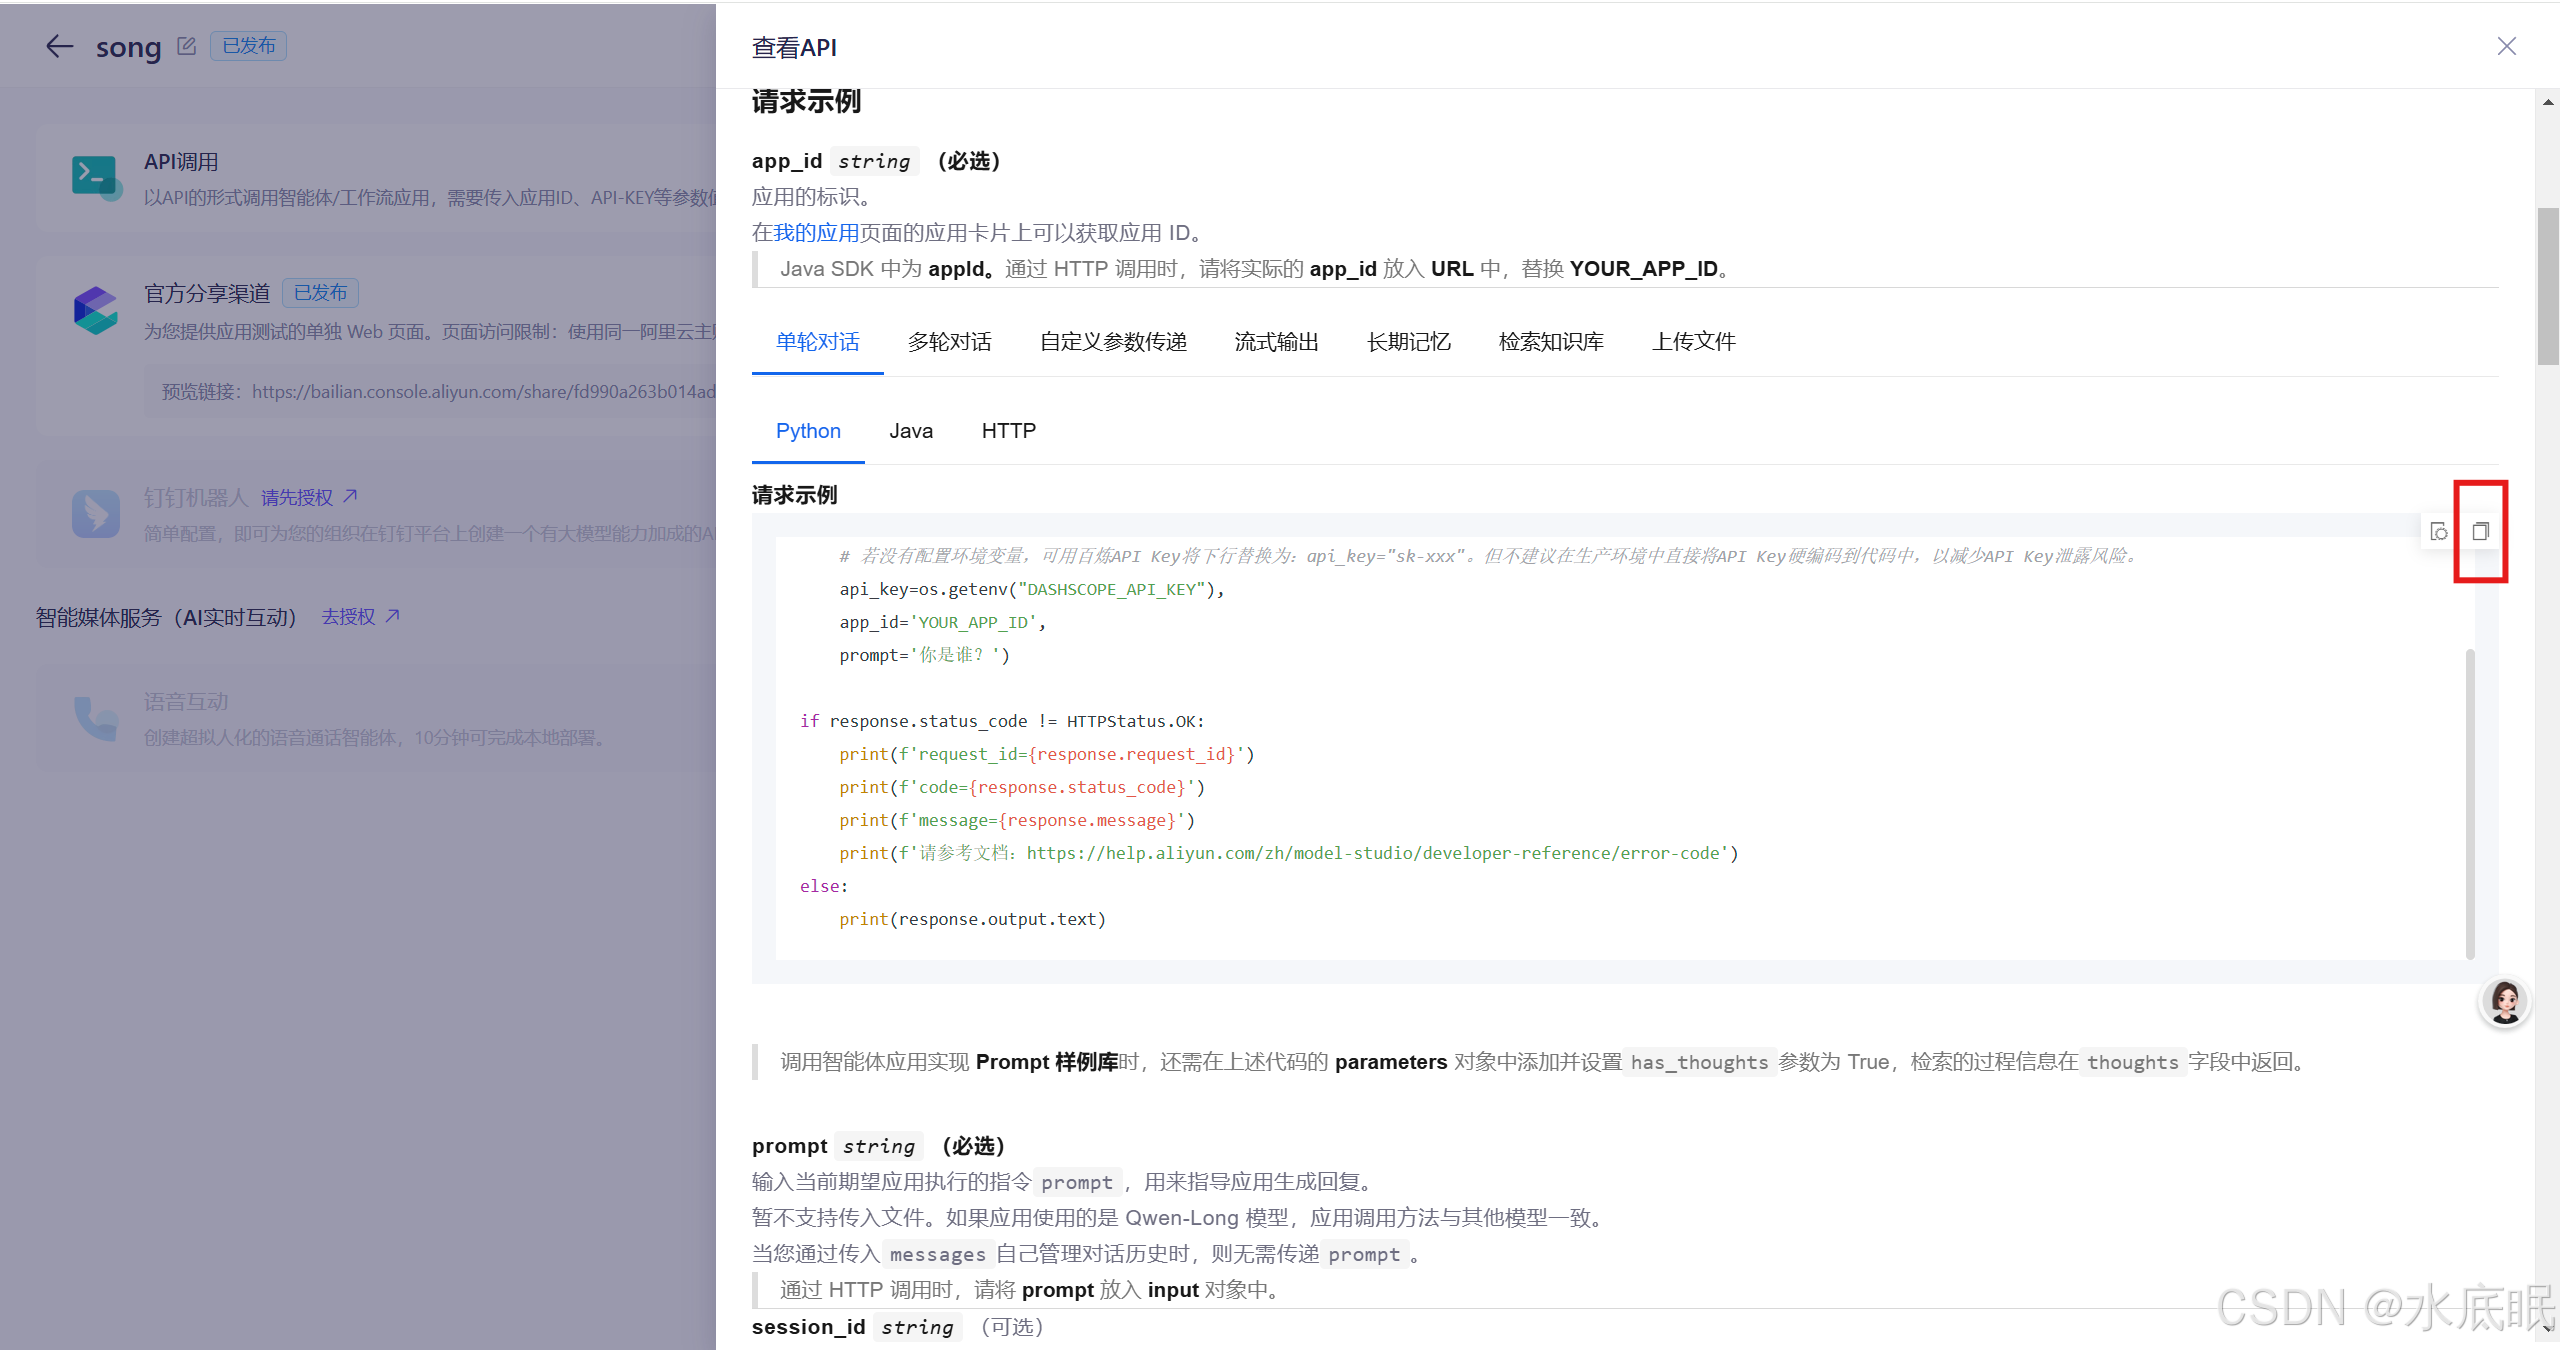
Task: Select the HTTP code tab
Action: [1008, 431]
